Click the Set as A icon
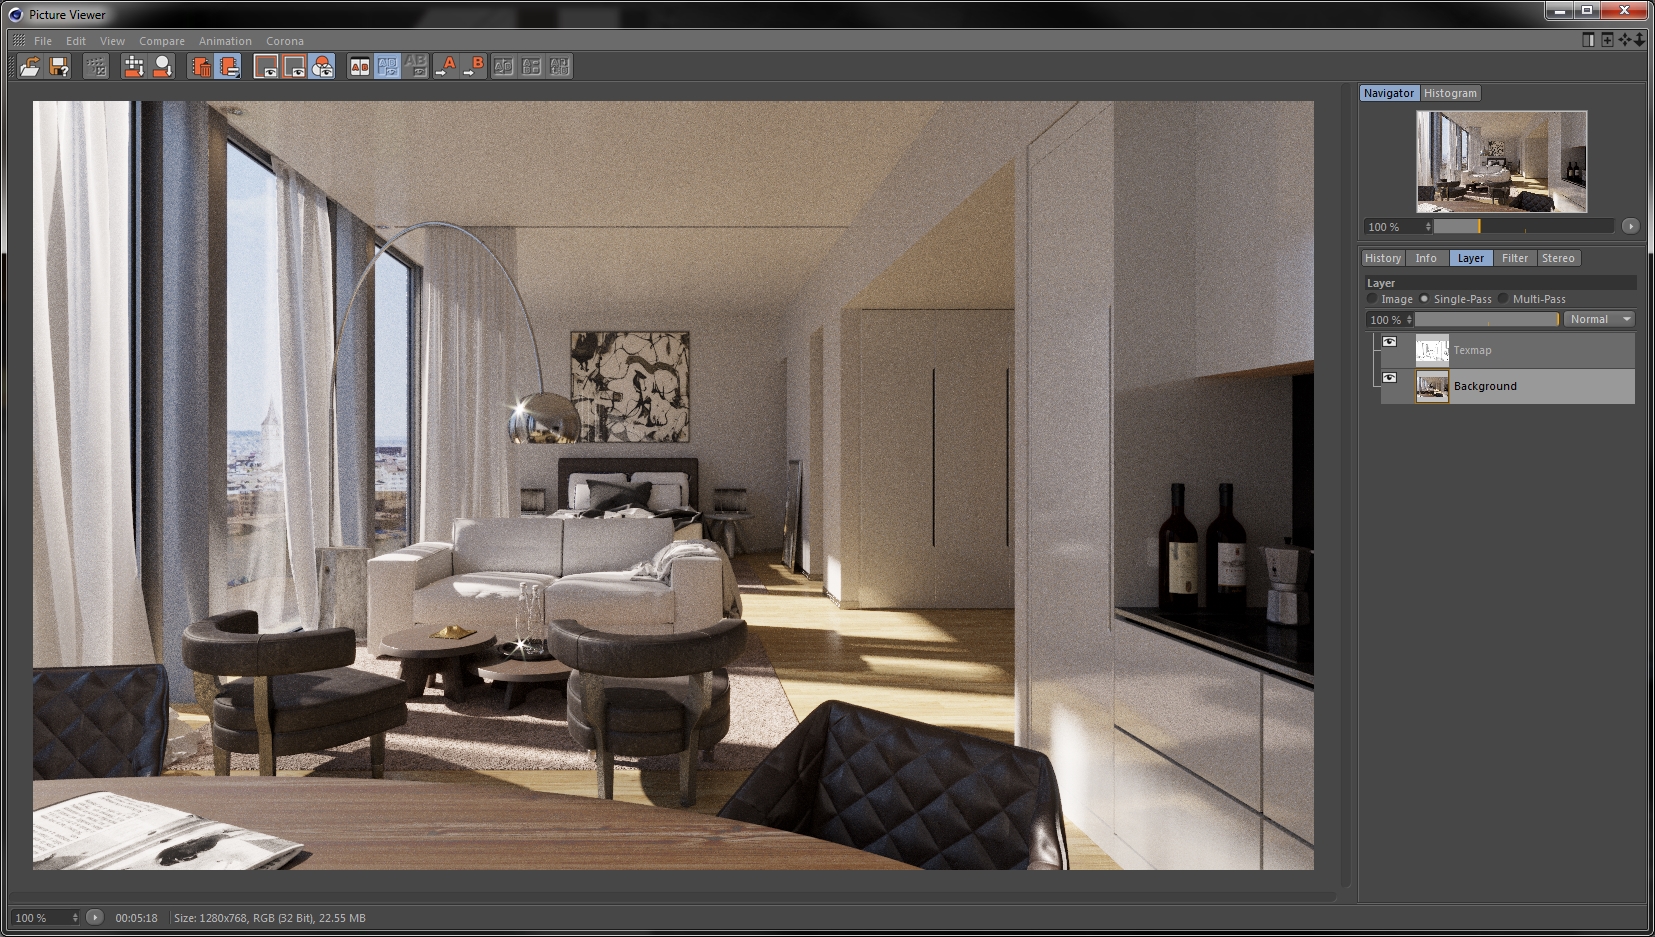 (446, 67)
